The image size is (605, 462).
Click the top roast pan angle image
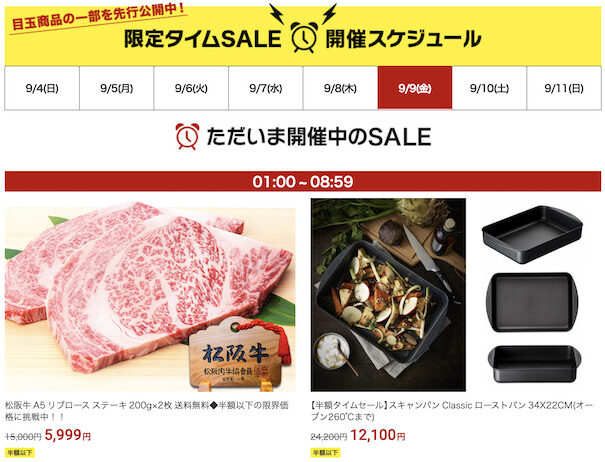click(x=532, y=234)
